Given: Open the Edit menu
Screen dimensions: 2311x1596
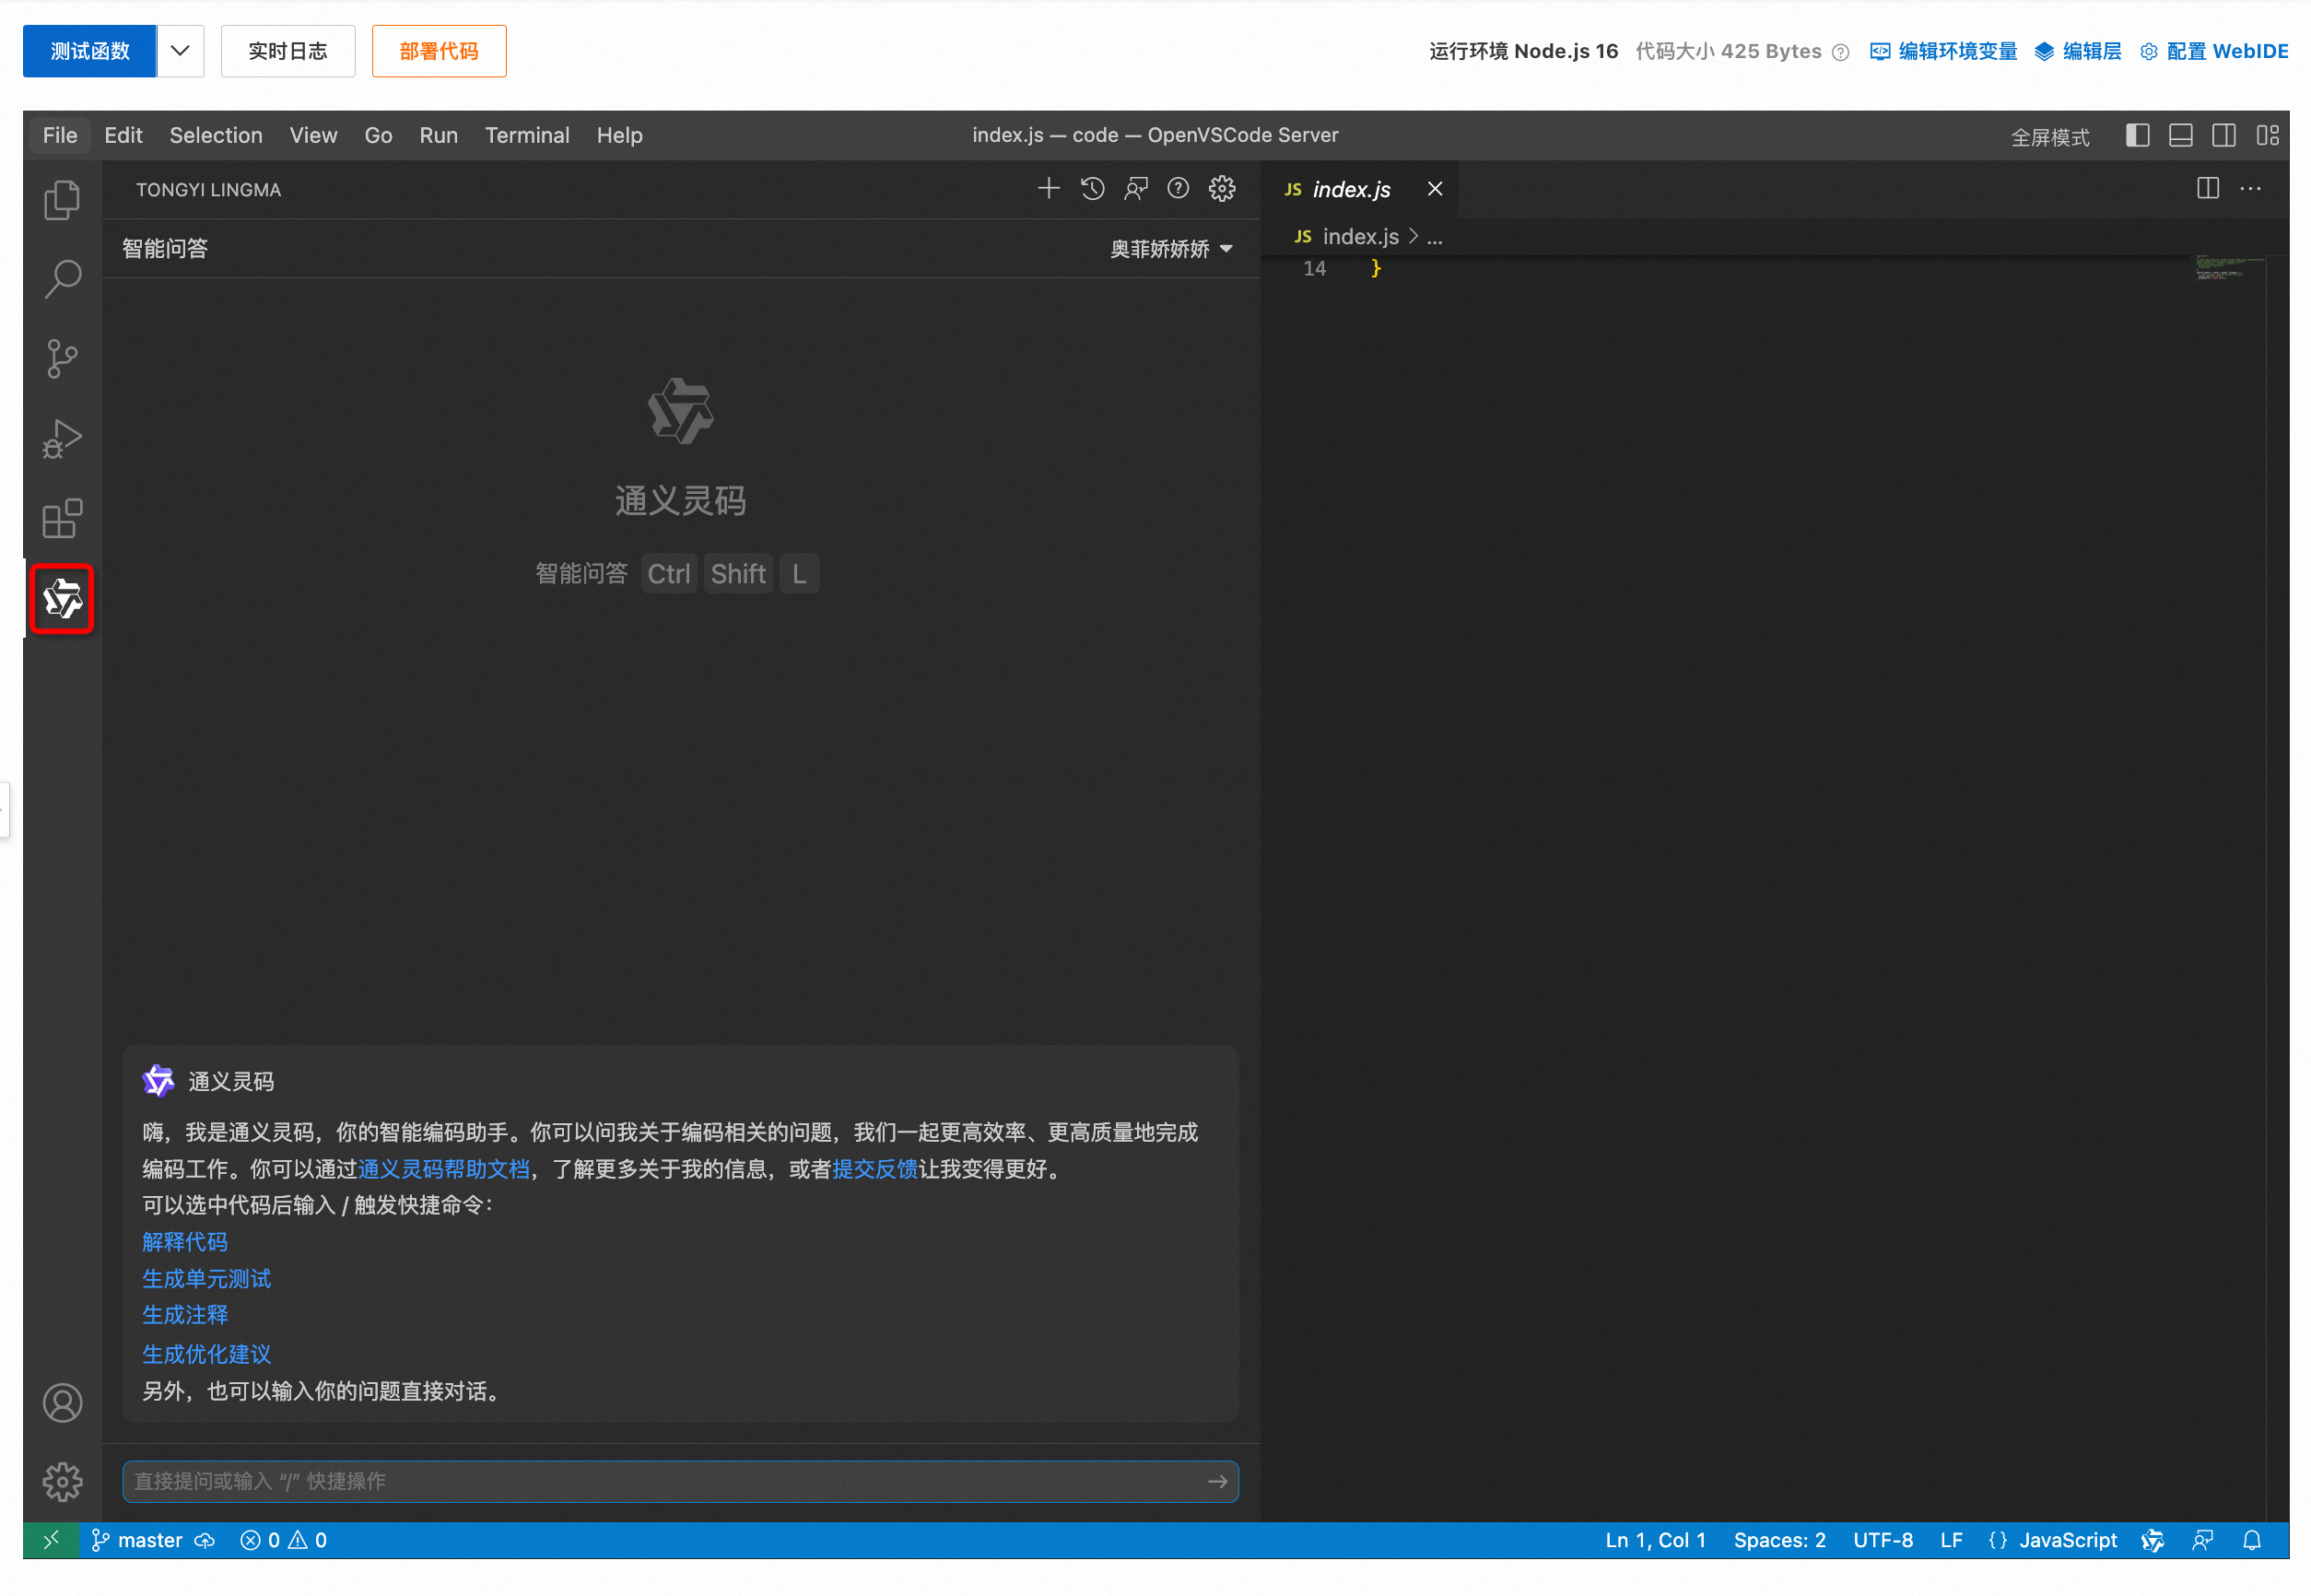Looking at the screenshot, I should point(123,135).
